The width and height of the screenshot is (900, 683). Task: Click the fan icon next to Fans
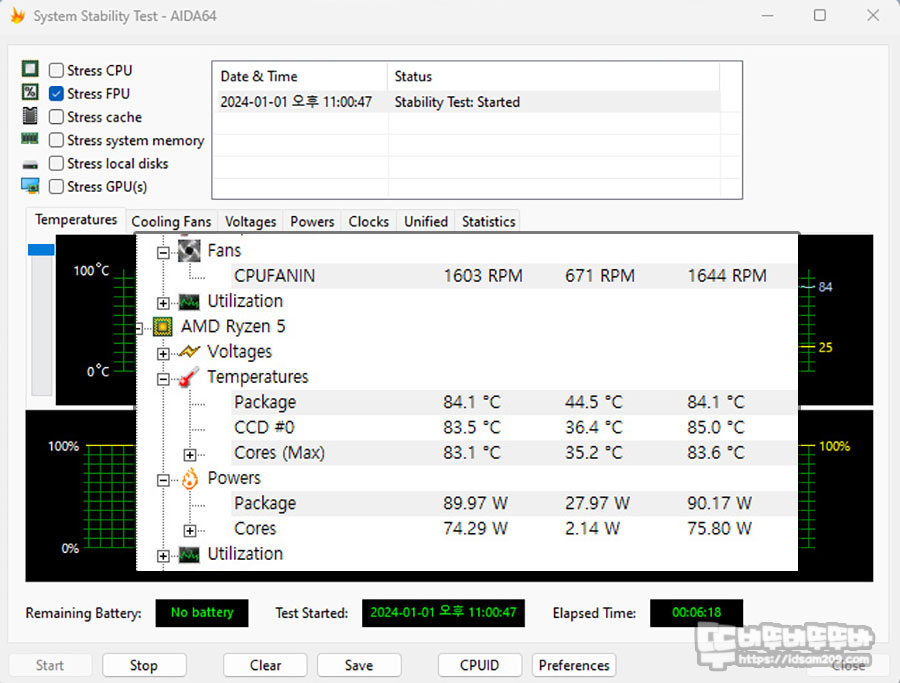[x=189, y=251]
